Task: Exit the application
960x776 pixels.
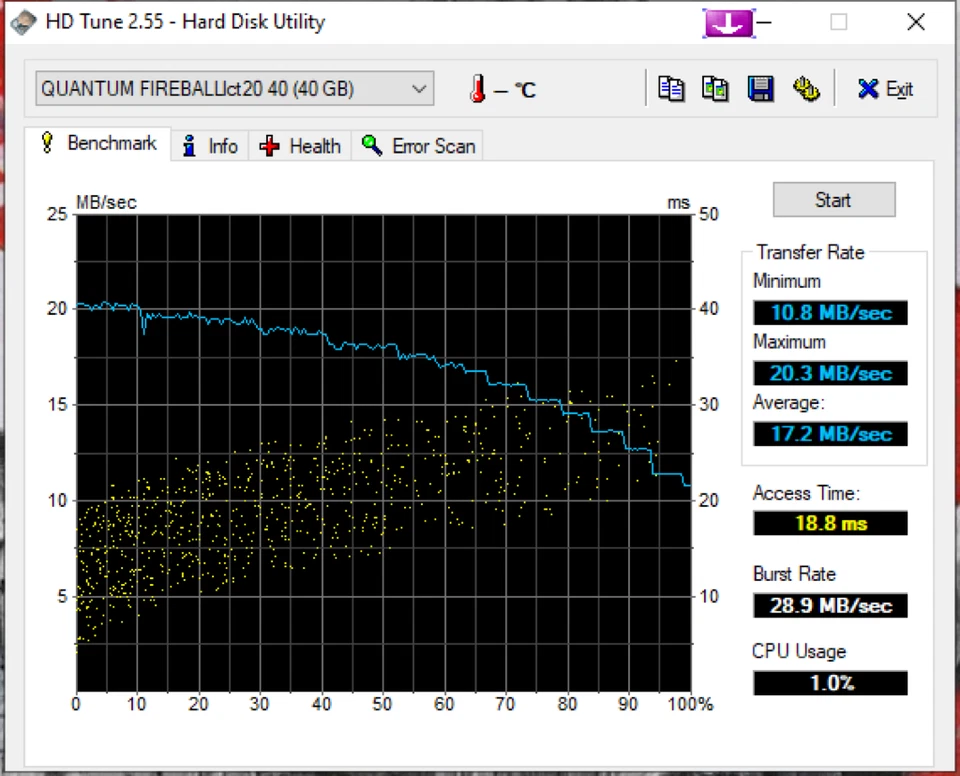Action: (x=884, y=88)
